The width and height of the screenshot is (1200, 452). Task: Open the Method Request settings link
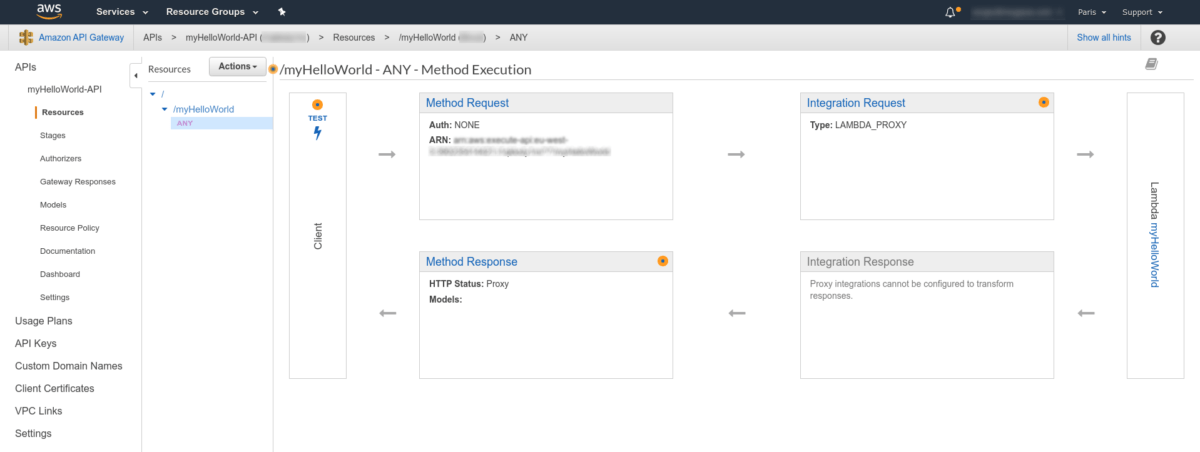click(467, 103)
